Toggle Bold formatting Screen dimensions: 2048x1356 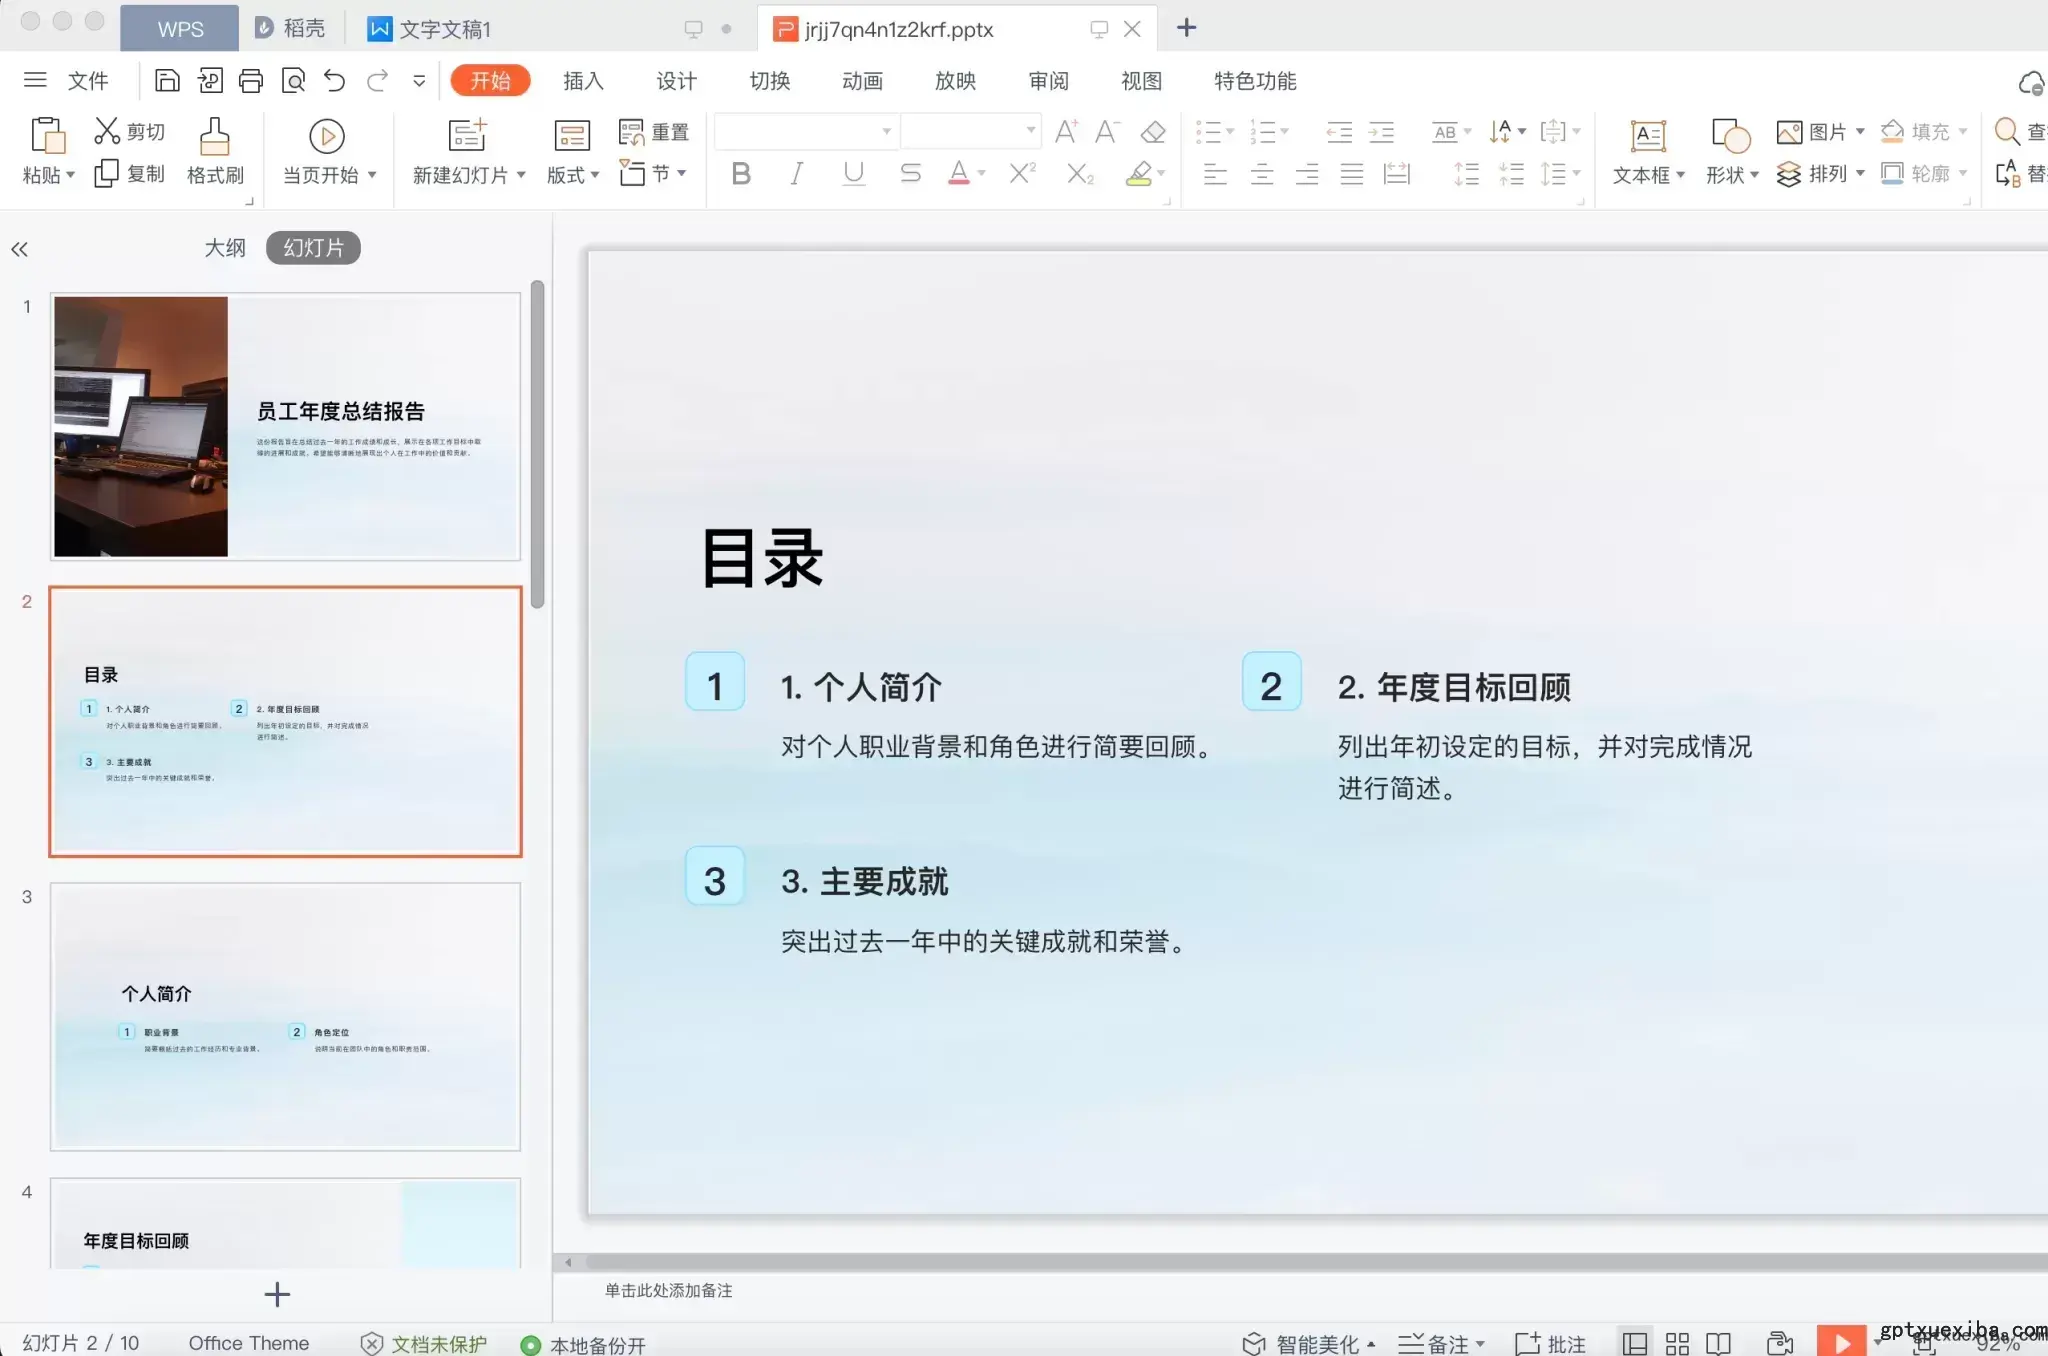[741, 174]
